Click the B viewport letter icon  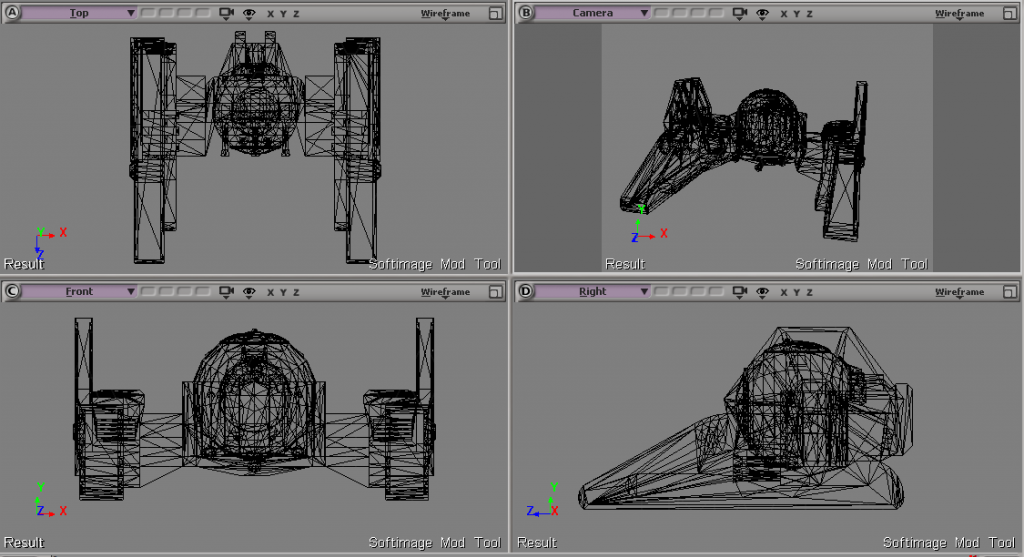(x=526, y=13)
